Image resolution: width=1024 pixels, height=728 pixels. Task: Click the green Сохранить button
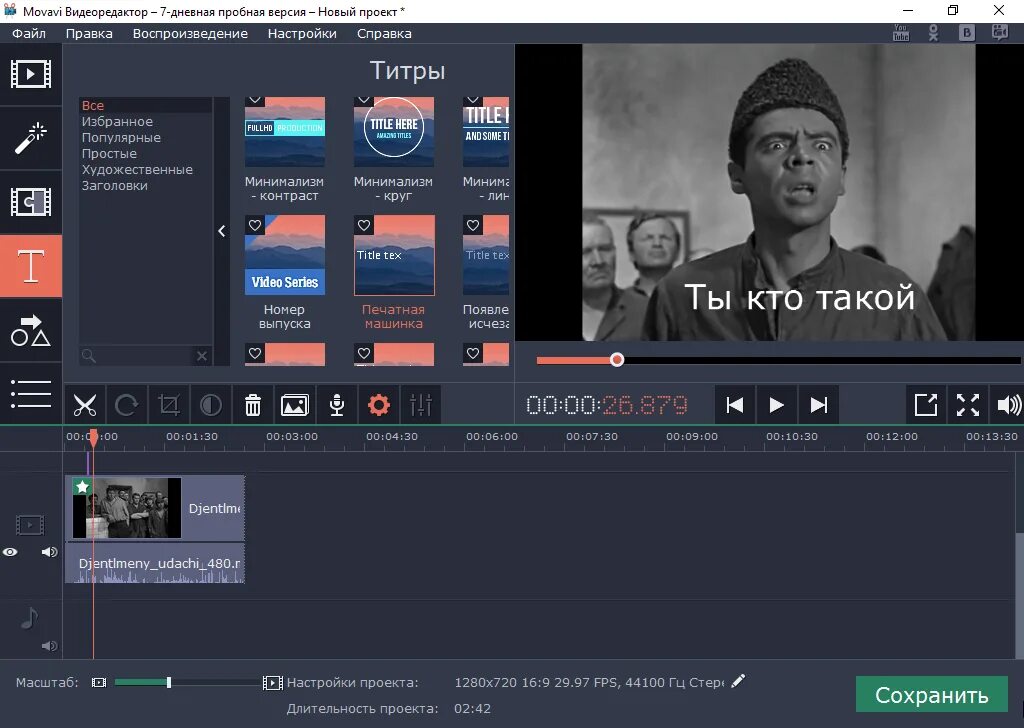[932, 695]
